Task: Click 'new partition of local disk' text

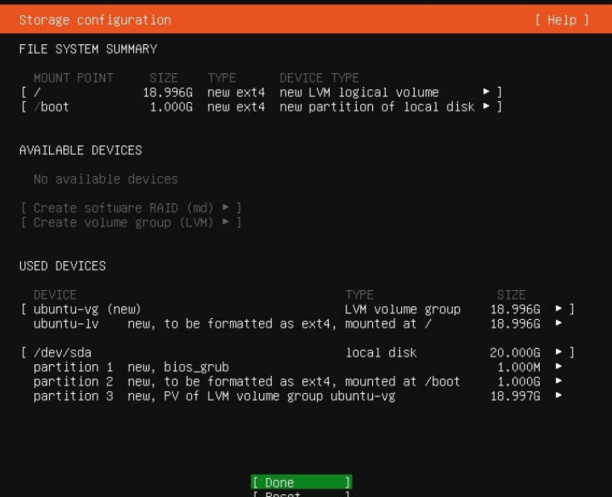Action: point(377,107)
